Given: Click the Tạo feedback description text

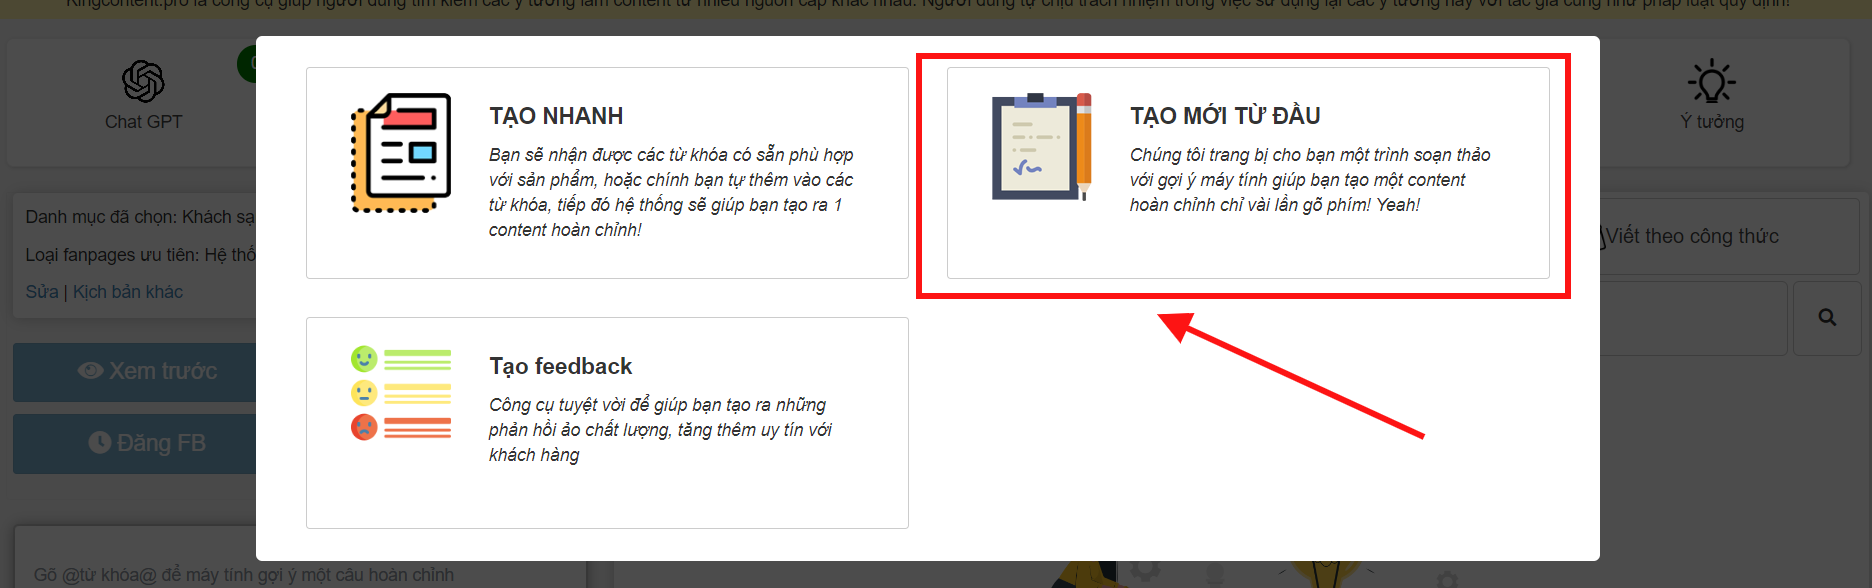Looking at the screenshot, I should coord(660,430).
